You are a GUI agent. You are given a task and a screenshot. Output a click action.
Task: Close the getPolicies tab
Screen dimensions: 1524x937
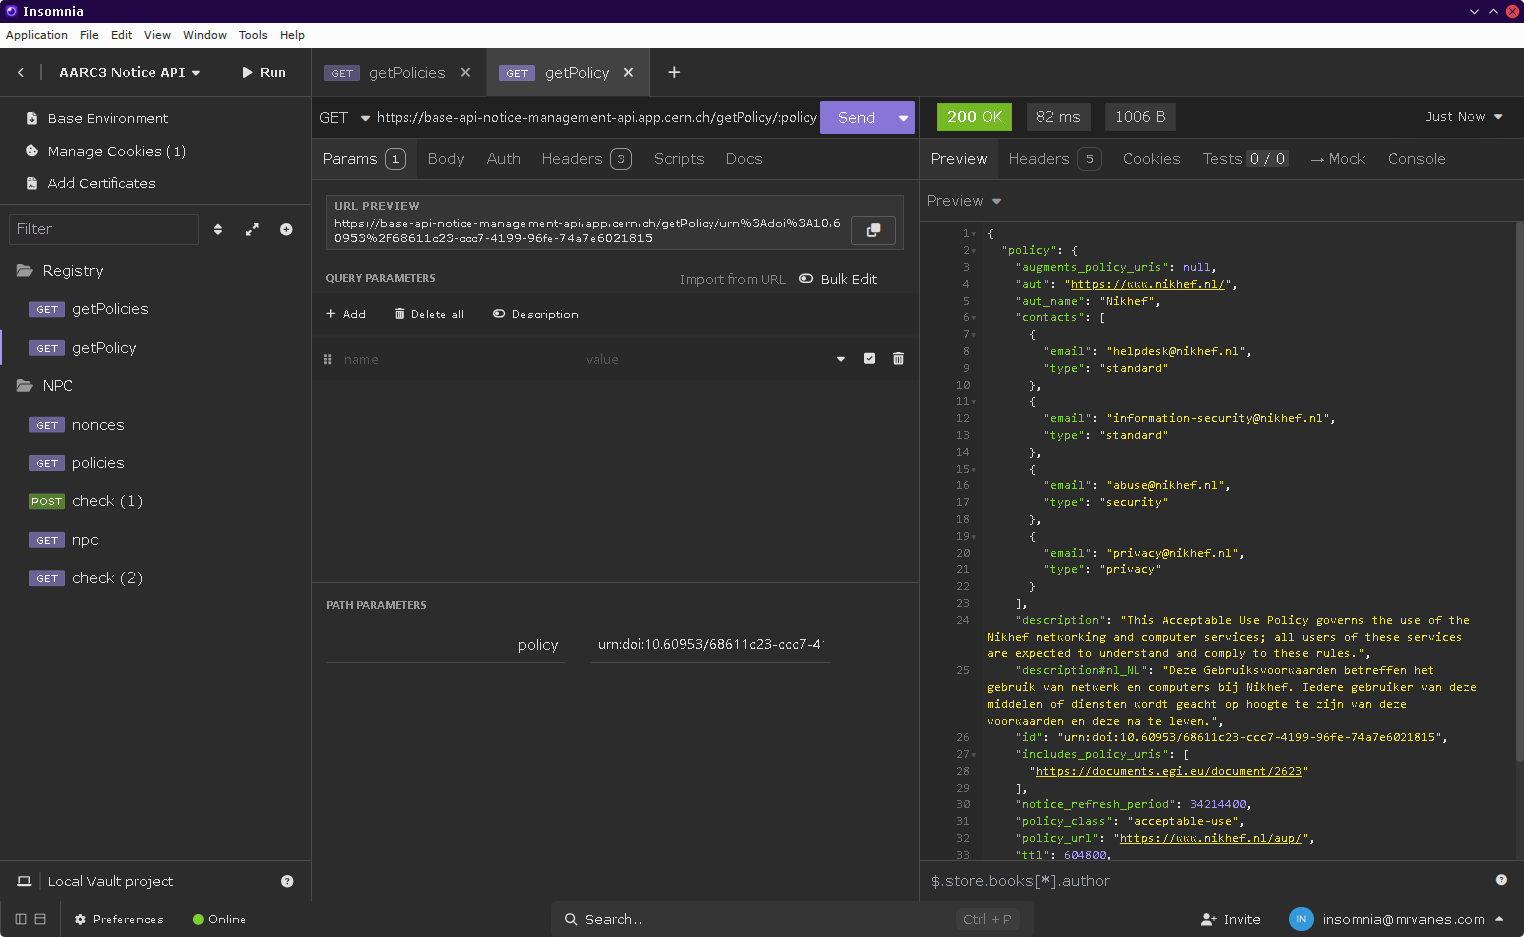[465, 73]
